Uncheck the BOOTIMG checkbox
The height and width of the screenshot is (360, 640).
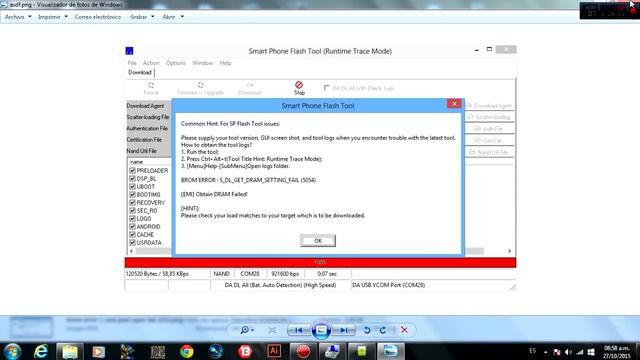(x=132, y=194)
